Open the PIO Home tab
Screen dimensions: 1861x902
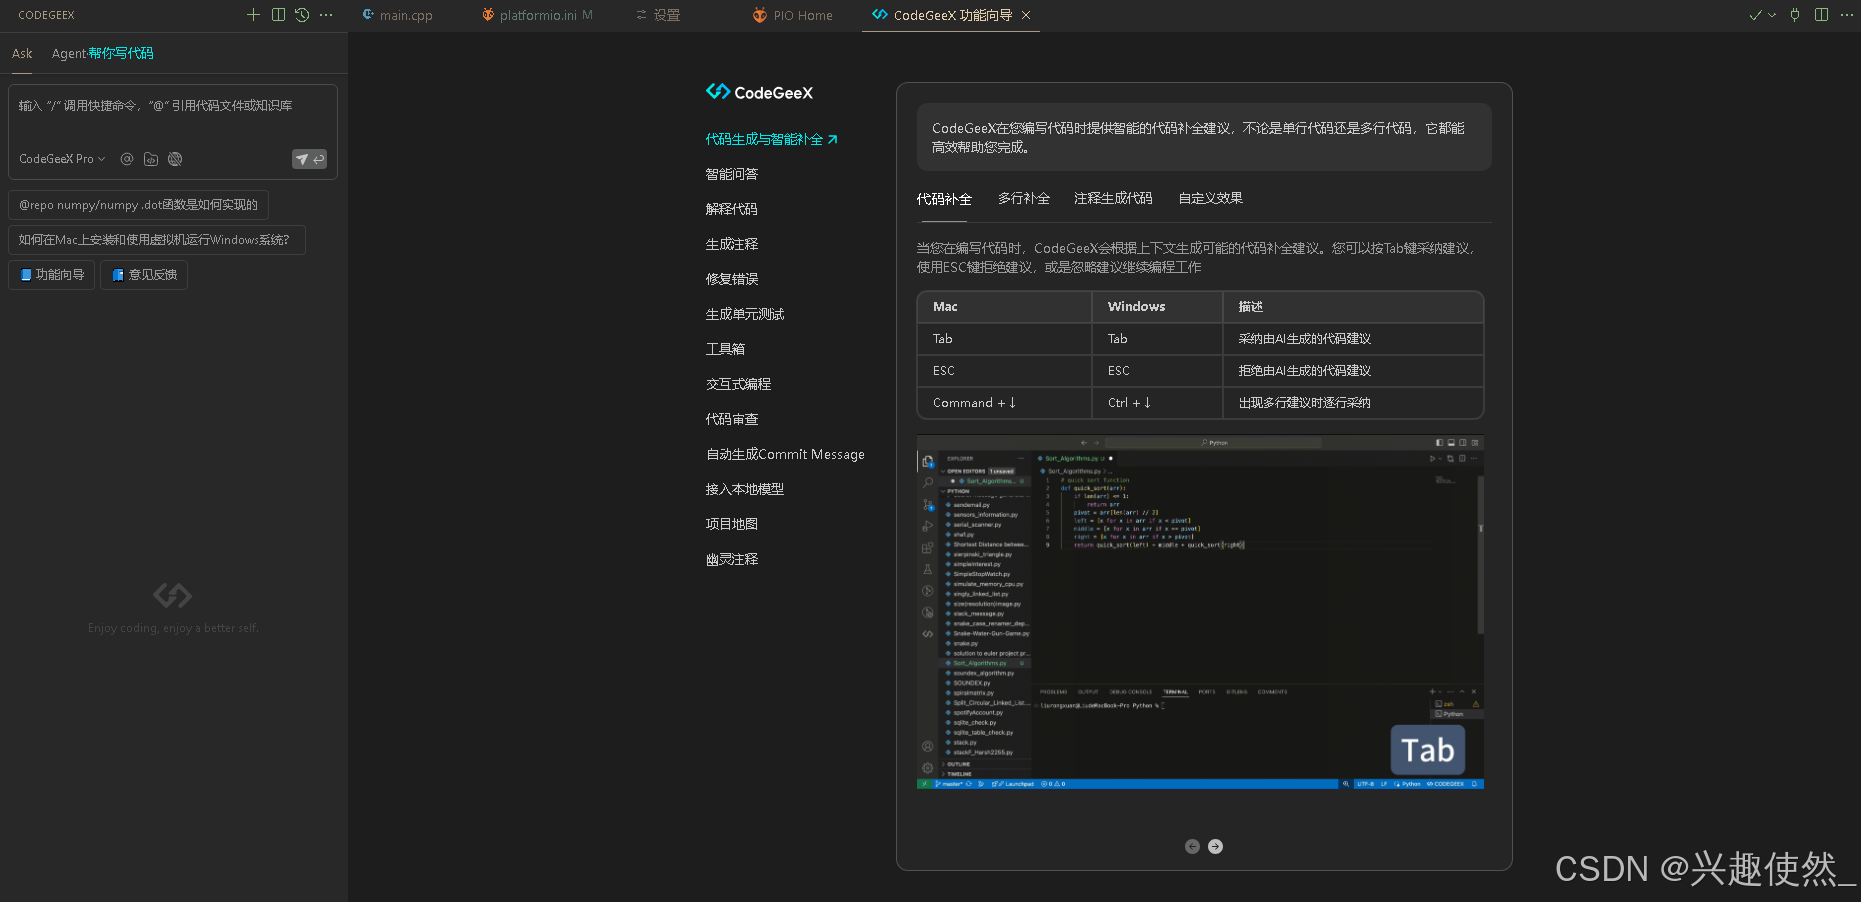tap(793, 15)
